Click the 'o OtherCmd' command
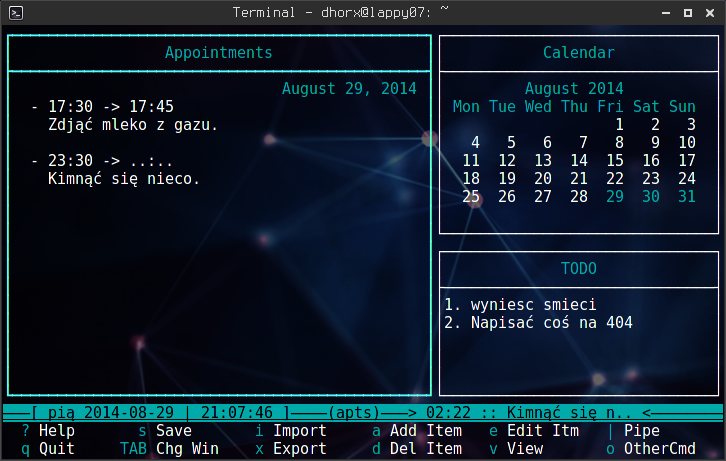This screenshot has width=726, height=461. click(651, 449)
